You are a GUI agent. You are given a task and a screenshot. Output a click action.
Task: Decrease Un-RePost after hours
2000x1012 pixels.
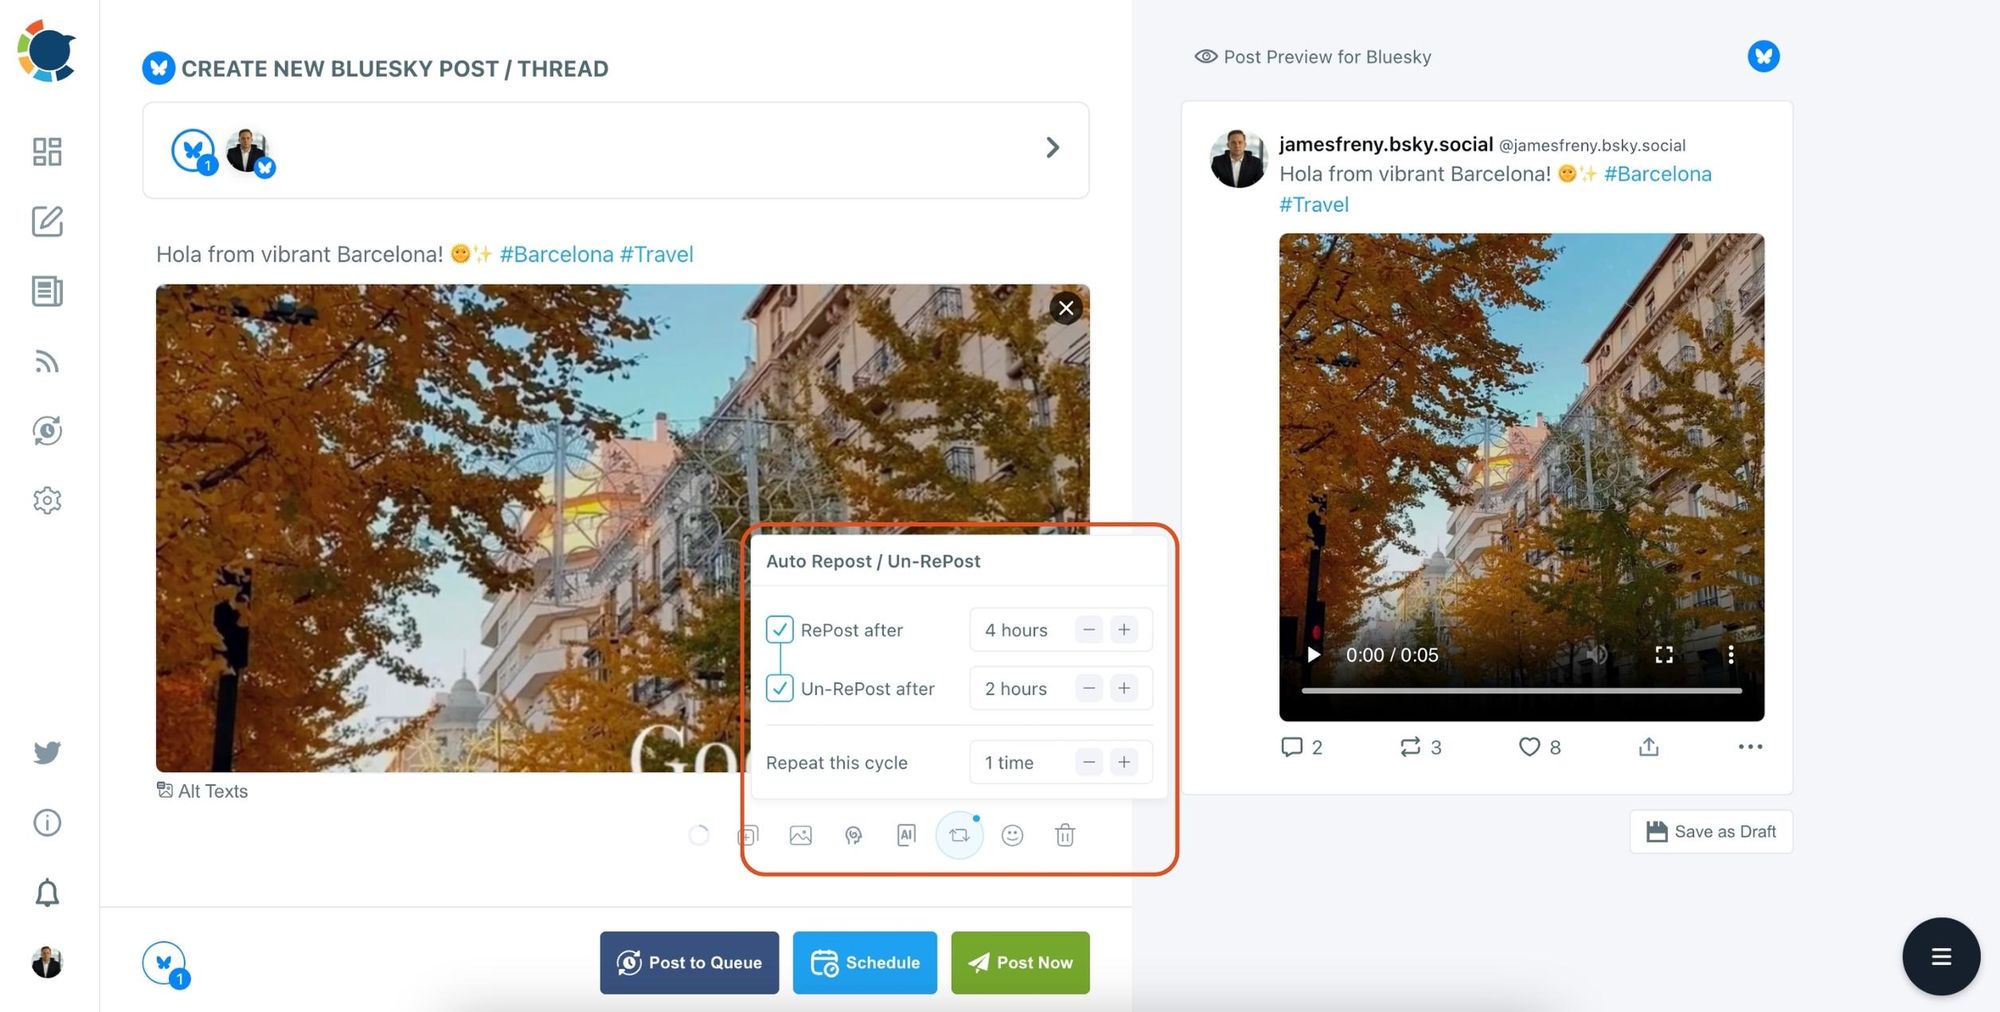coord(1089,688)
